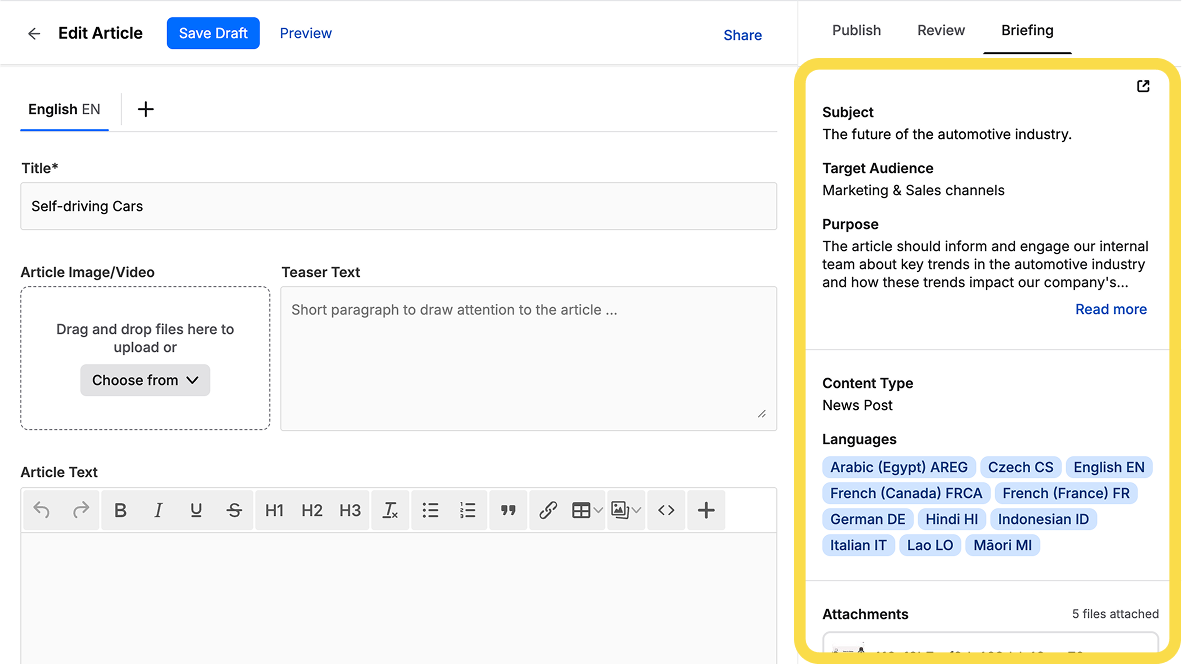The width and height of the screenshot is (1182, 664).
Task: Switch to the Publish tab
Action: click(x=856, y=30)
